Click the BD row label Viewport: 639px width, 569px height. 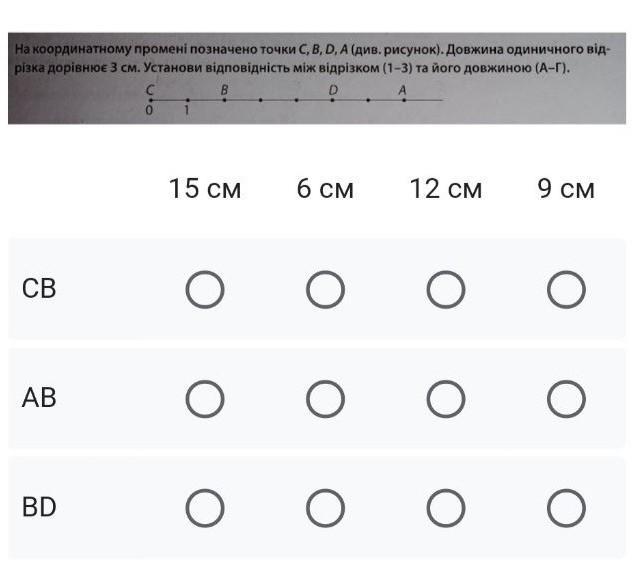[39, 508]
